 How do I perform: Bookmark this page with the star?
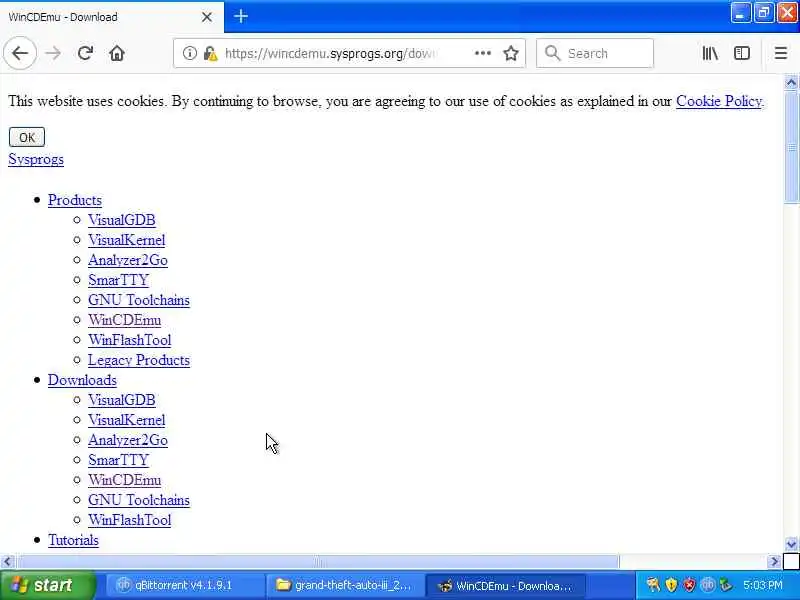[511, 53]
